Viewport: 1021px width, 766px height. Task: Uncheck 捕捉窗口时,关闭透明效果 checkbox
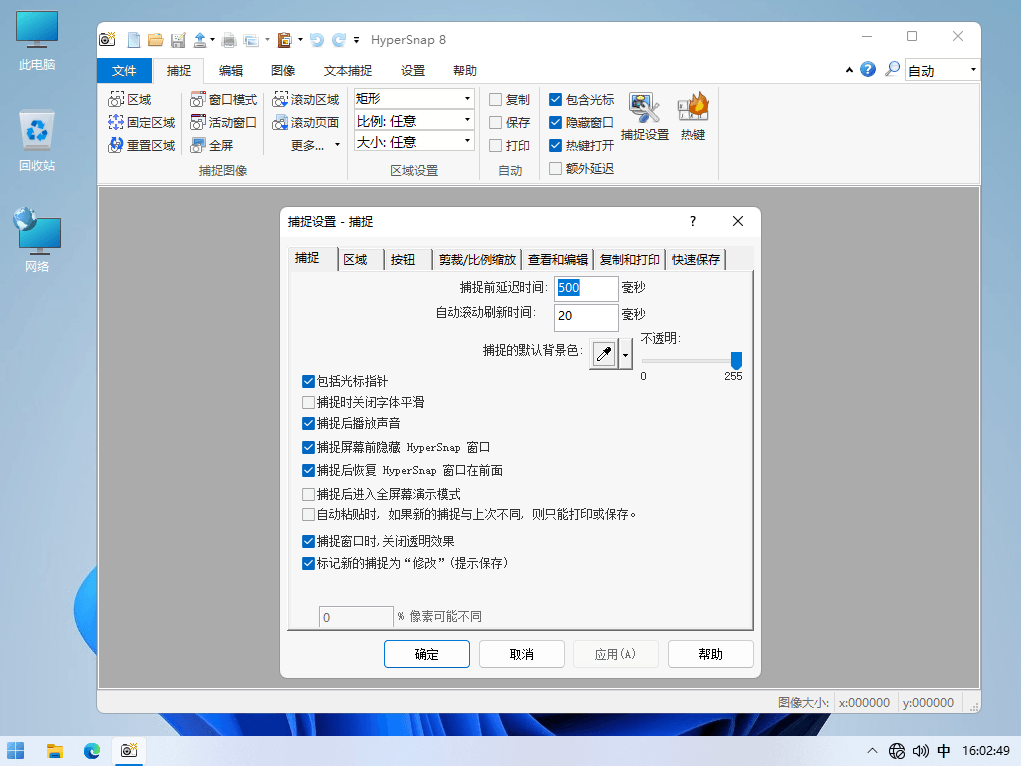click(309, 541)
